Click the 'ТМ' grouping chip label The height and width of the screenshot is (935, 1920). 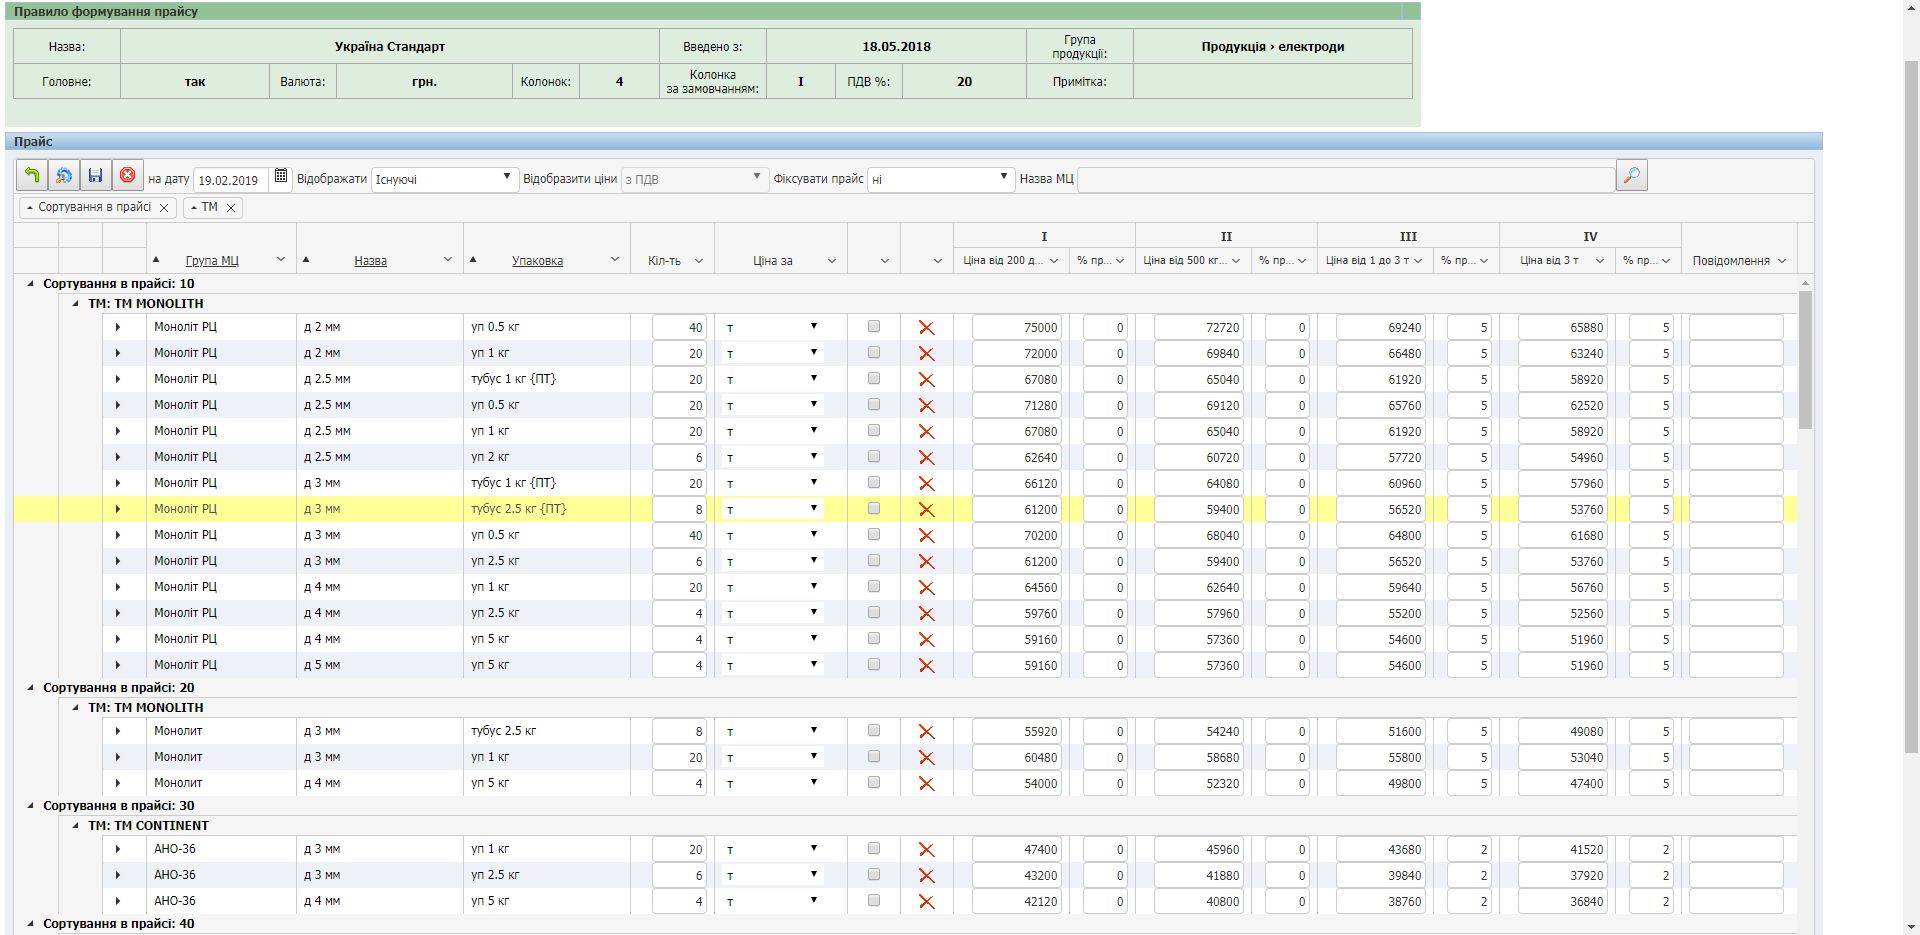(209, 207)
